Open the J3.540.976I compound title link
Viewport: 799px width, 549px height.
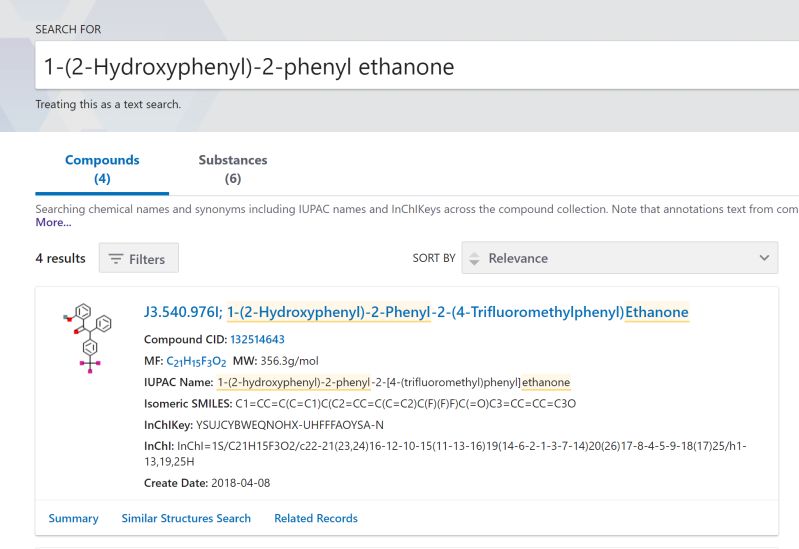[x=416, y=312]
